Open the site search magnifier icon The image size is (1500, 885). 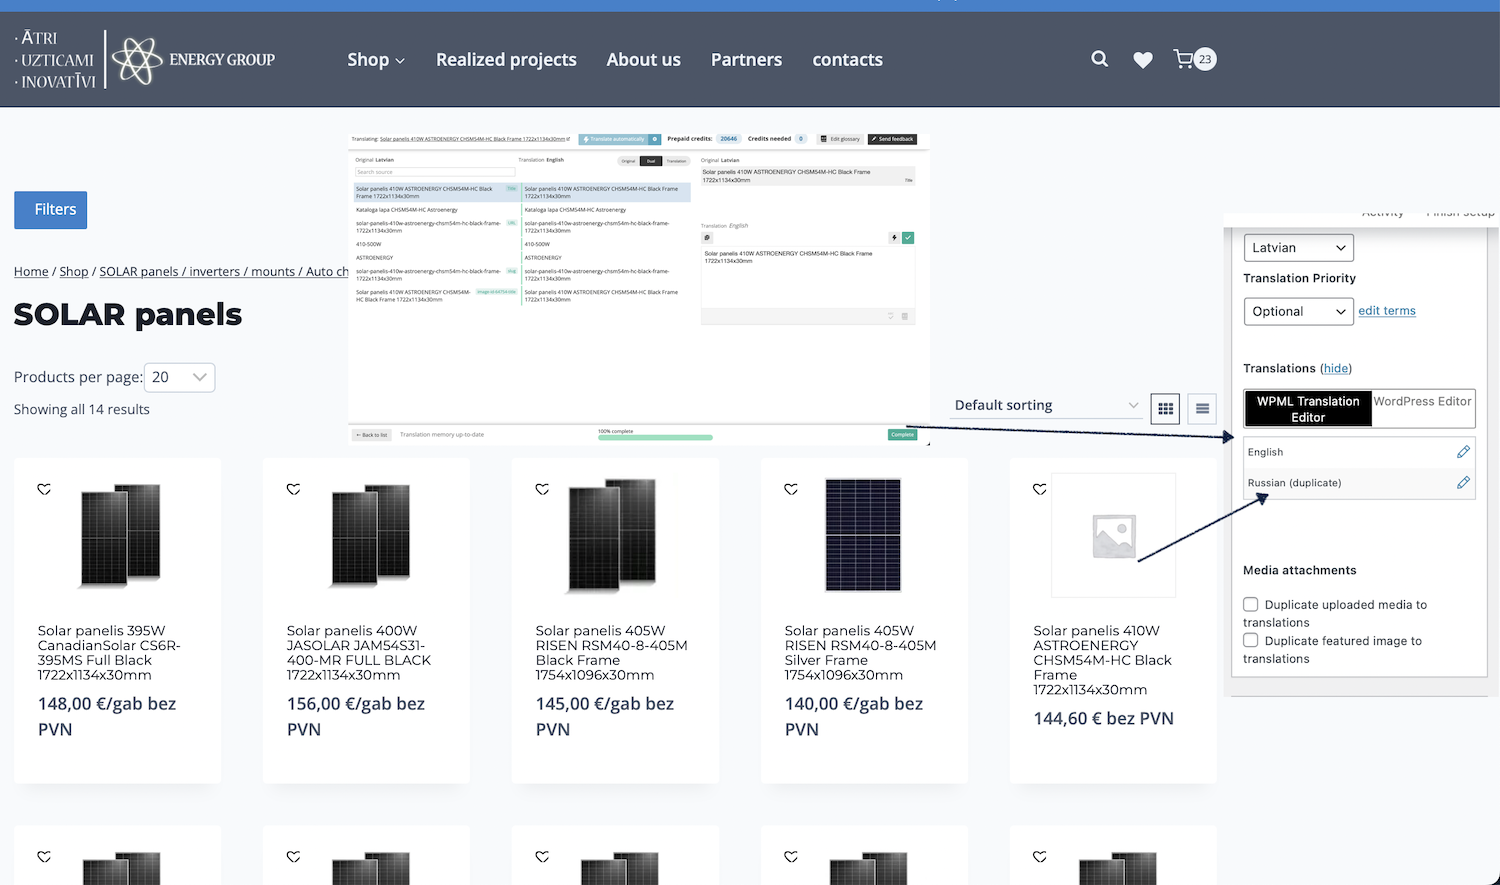click(1099, 59)
